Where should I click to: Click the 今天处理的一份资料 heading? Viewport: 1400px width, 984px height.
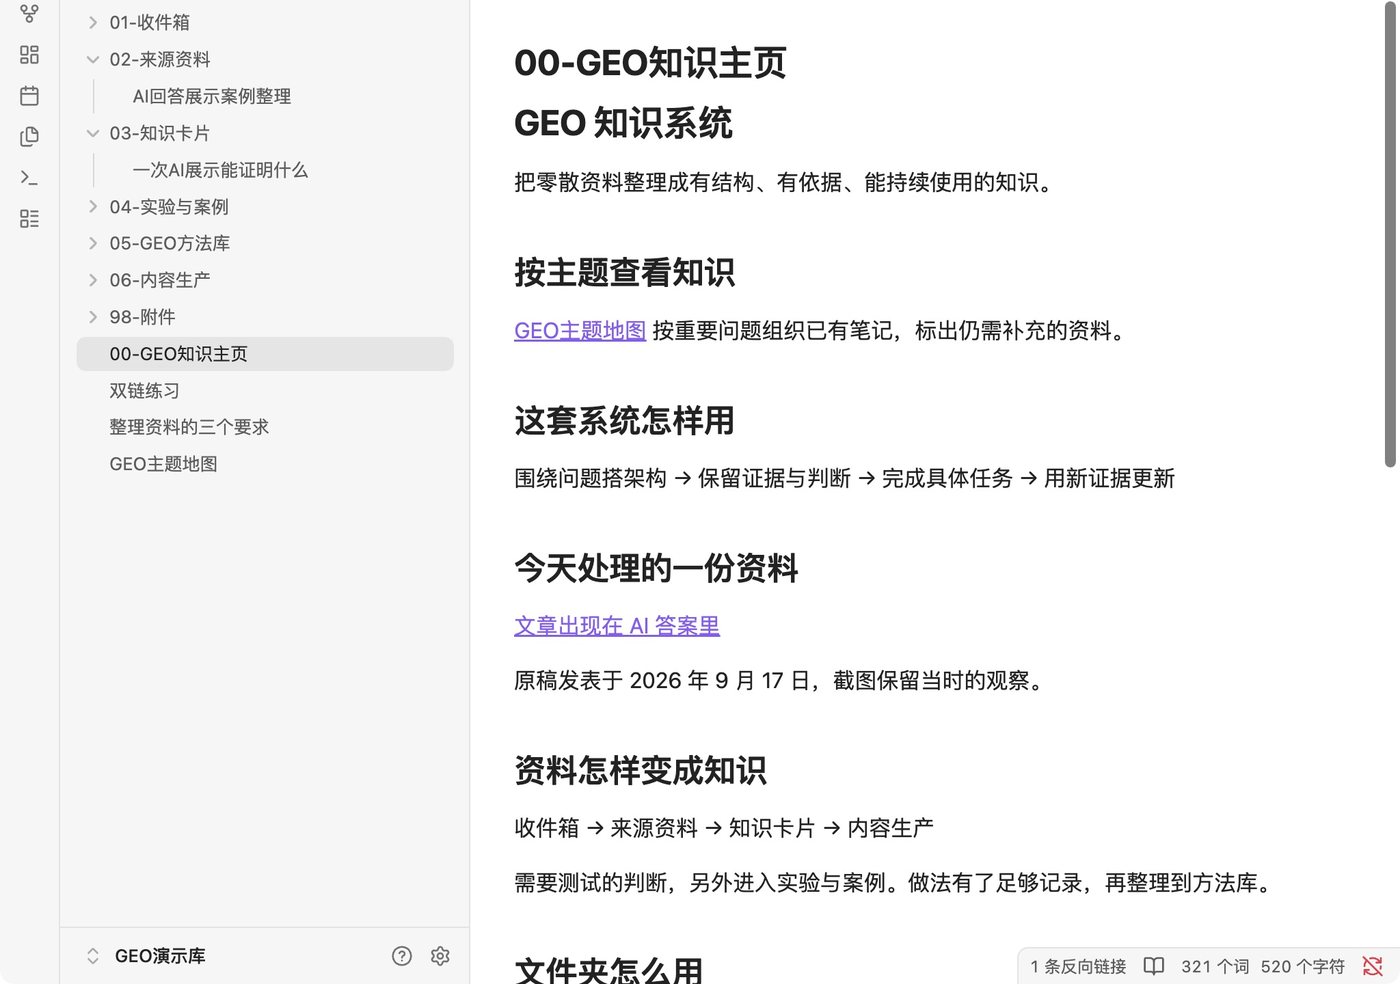tap(656, 568)
